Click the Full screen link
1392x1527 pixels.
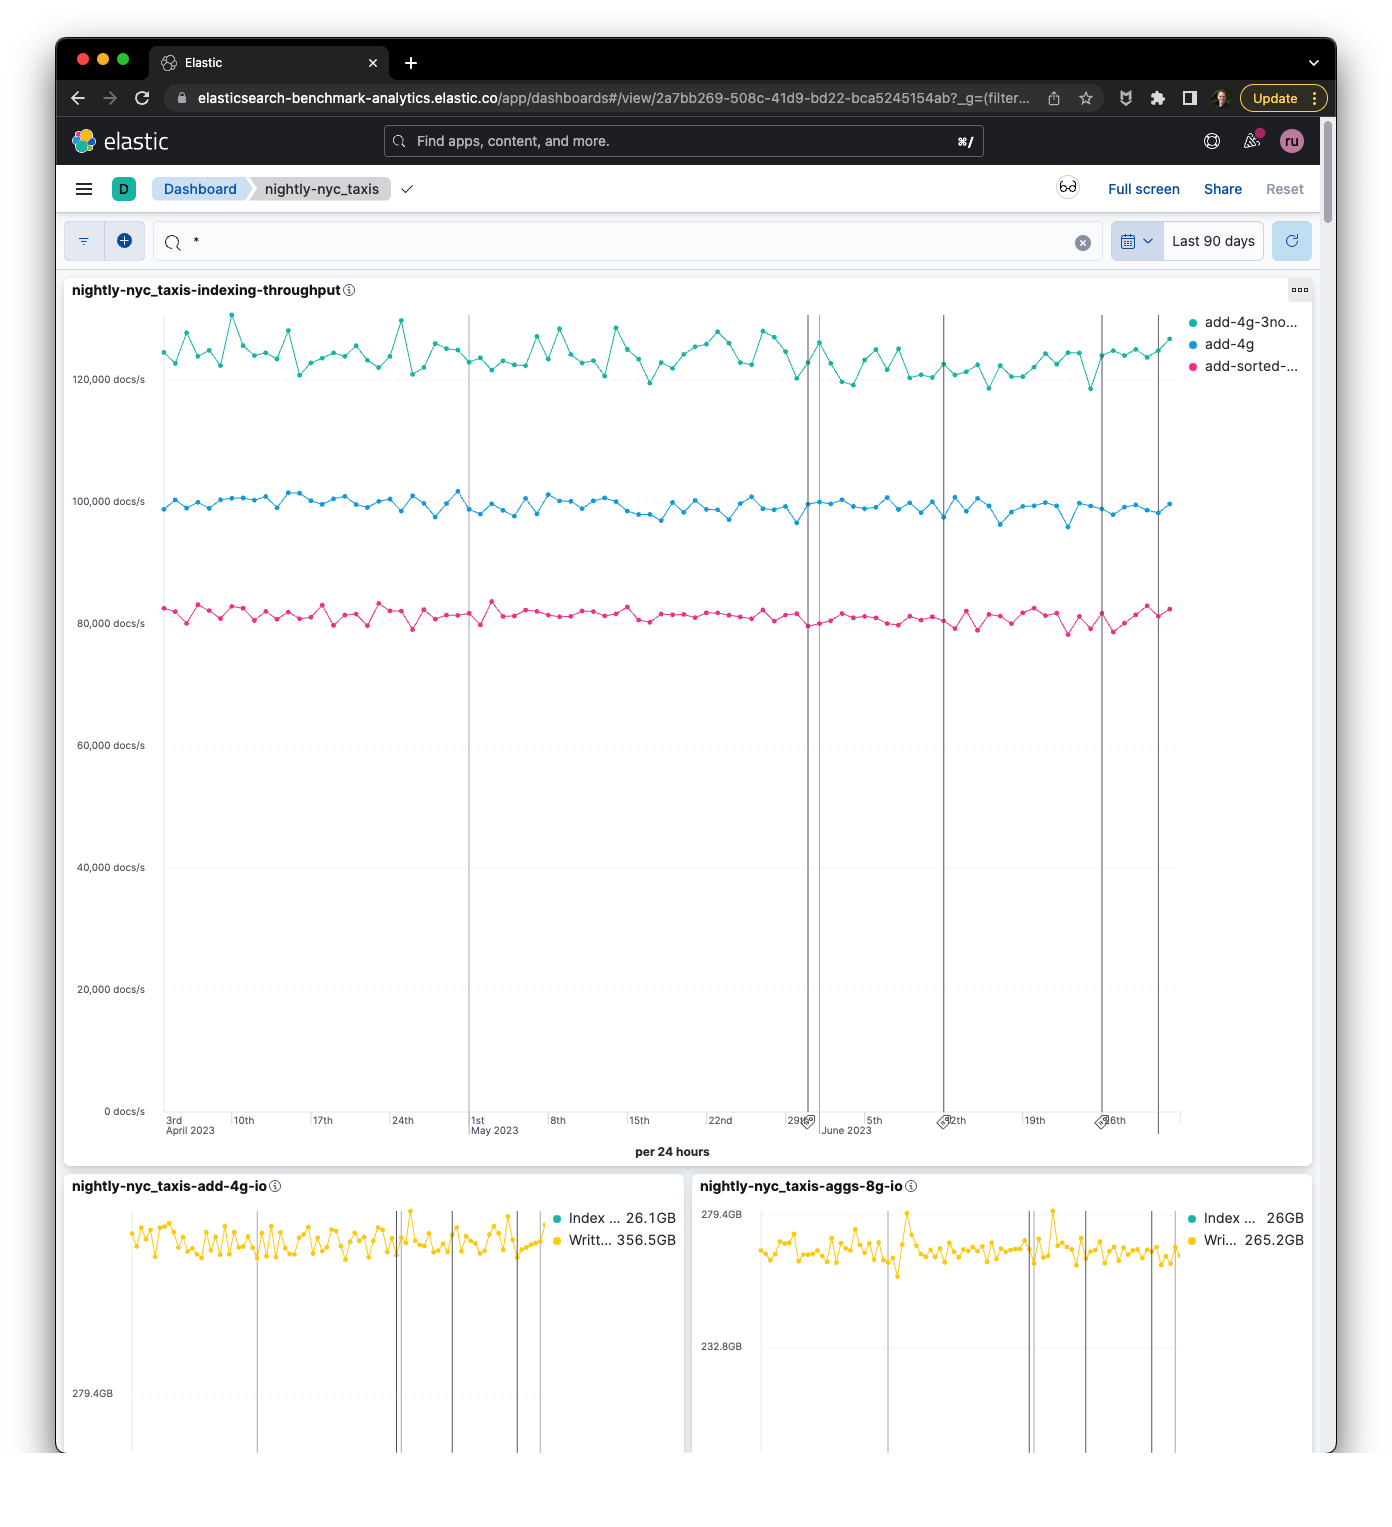[x=1143, y=188]
